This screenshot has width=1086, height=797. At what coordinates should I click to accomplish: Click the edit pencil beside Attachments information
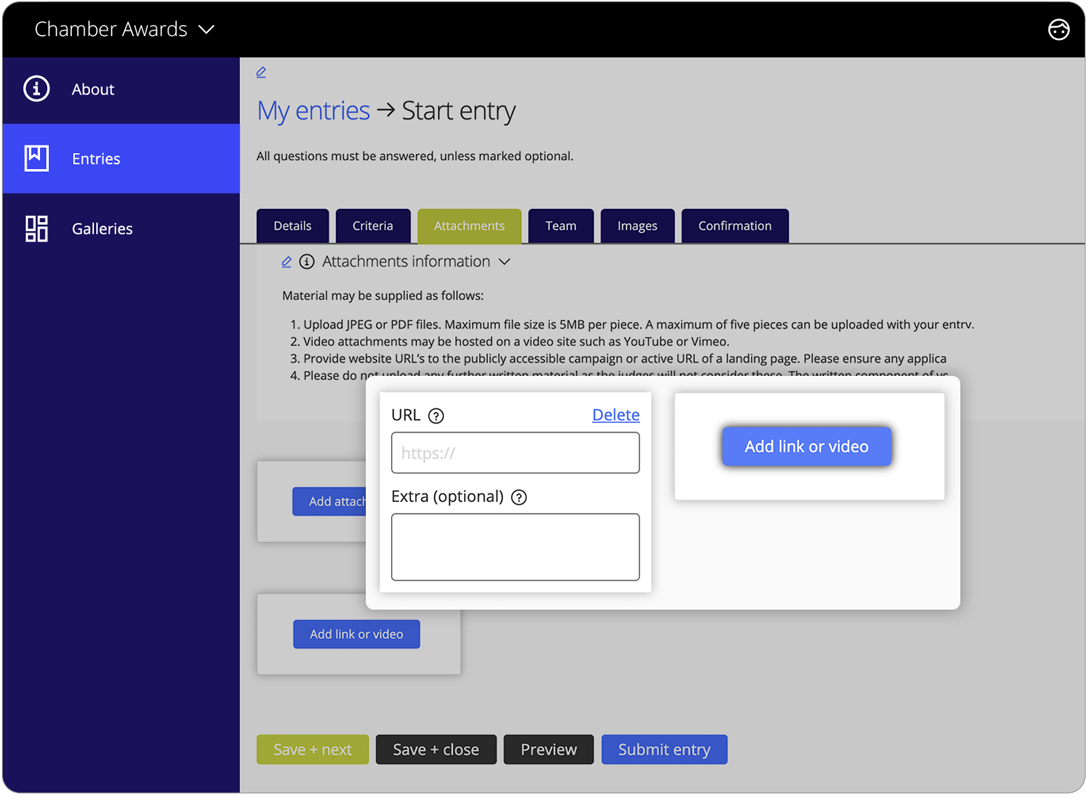click(286, 261)
